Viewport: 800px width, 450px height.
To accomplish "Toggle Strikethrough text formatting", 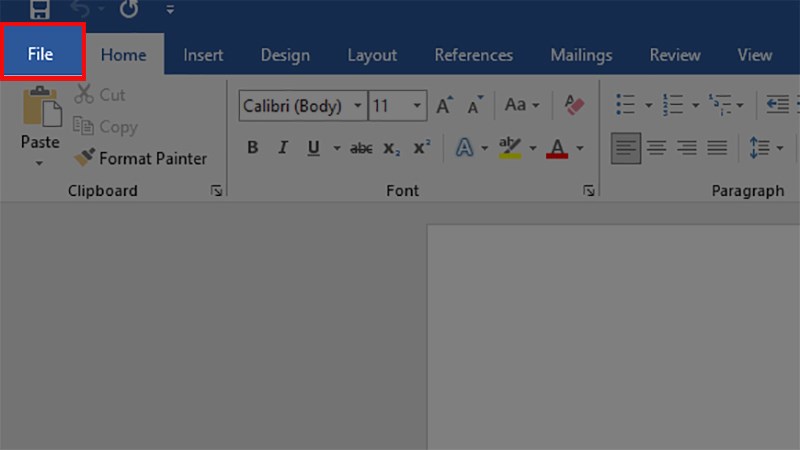I will click(x=361, y=148).
